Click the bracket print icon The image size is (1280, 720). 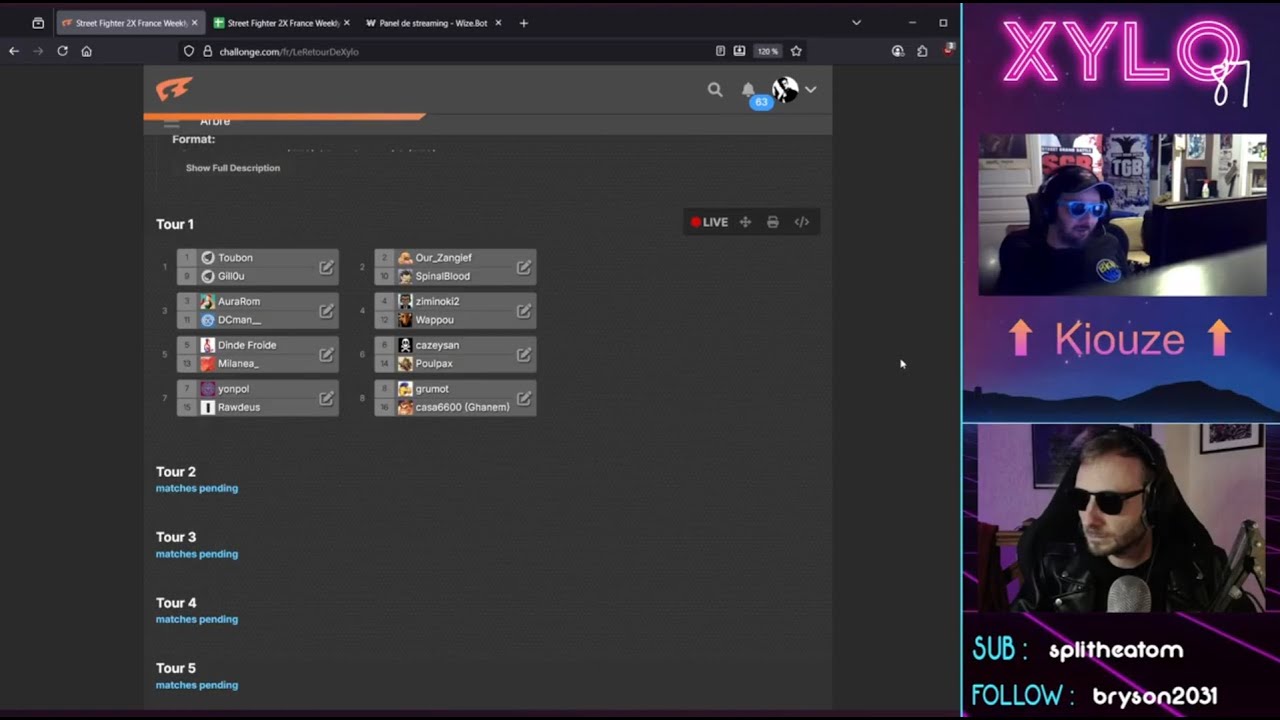pyautogui.click(x=773, y=222)
